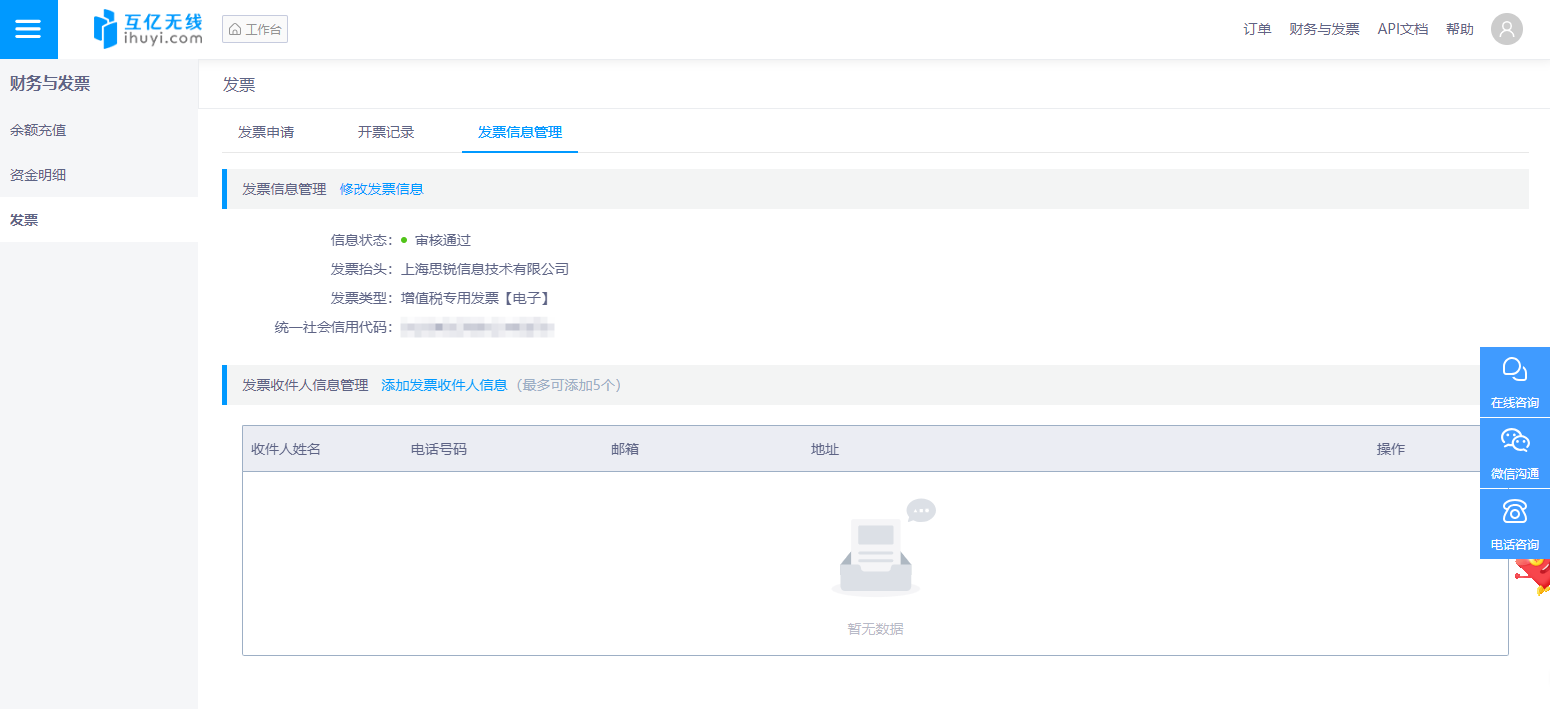The width and height of the screenshot is (1550, 709).
Task: Open the user avatar profile icon
Action: [x=1506, y=29]
